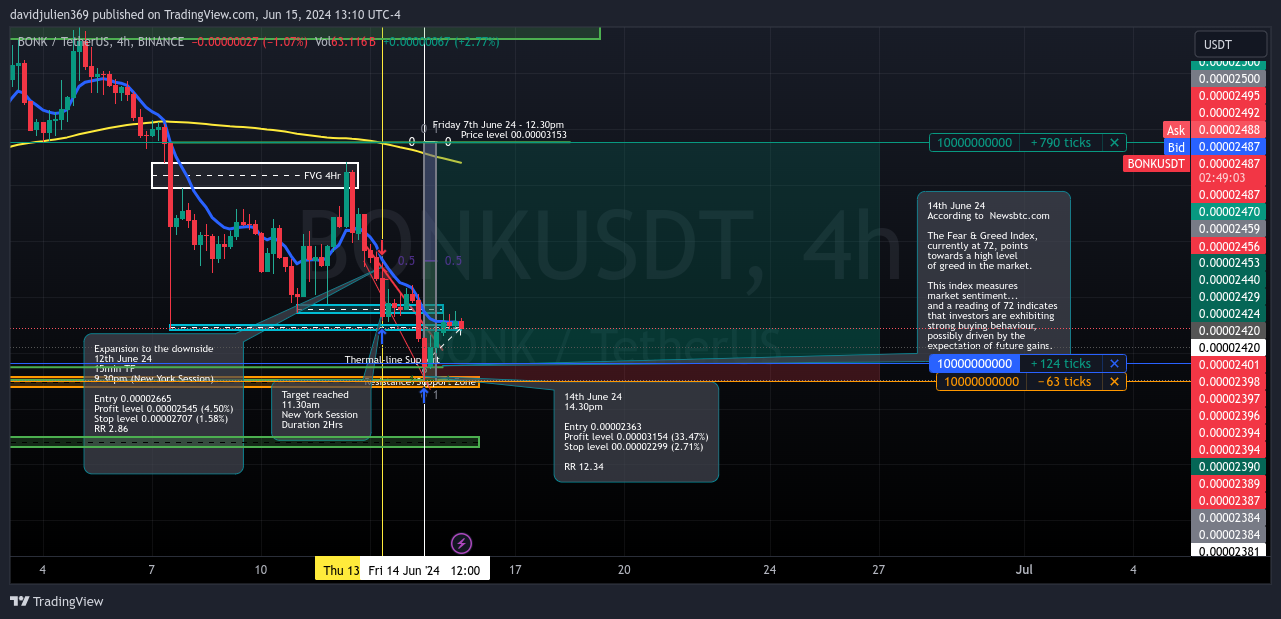
Task: Select the +124 ticks label
Action: point(1060,364)
